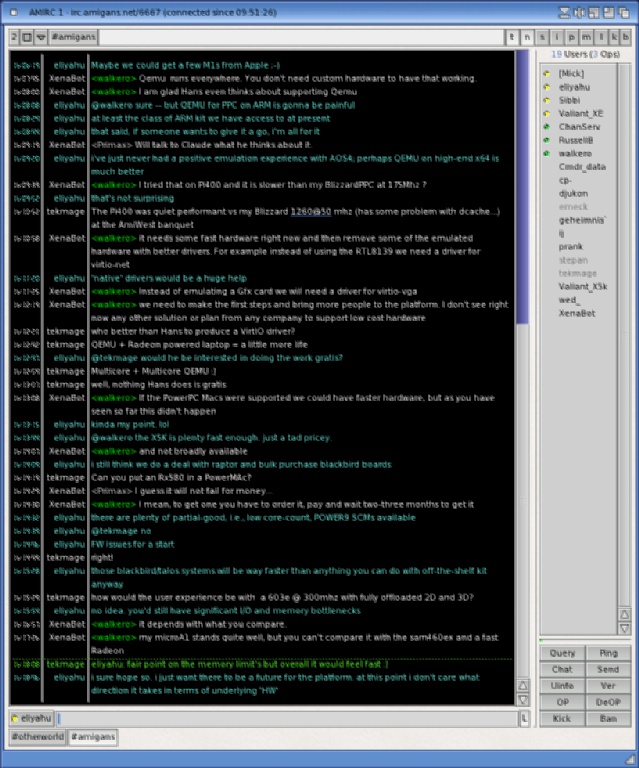Click the "L" button beside the input field
The height and width of the screenshot is (768, 639).
[x=524, y=719]
